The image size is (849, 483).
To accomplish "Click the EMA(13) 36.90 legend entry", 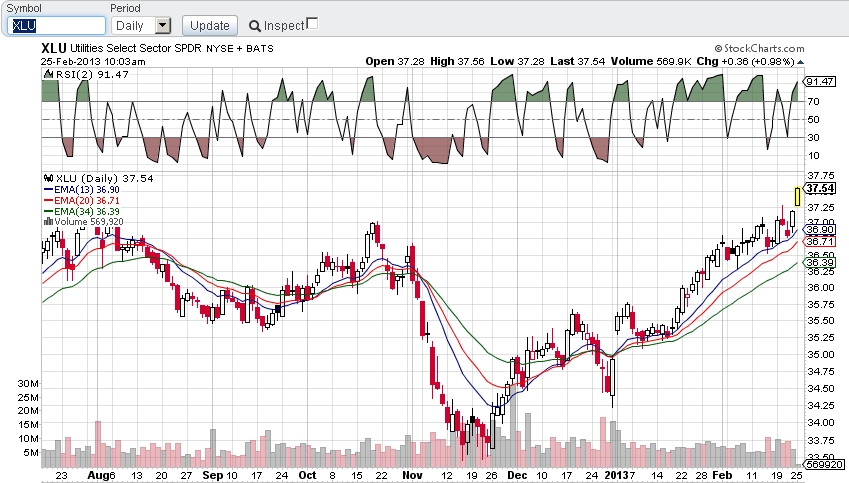I will tap(82, 190).
